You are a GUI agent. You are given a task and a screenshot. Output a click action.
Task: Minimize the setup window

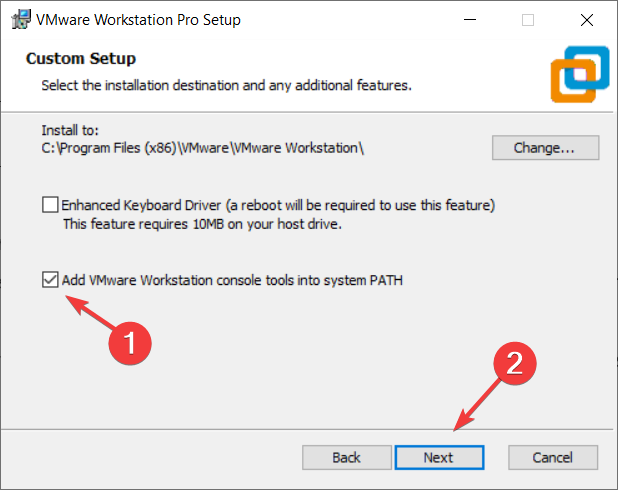pyautogui.click(x=470, y=20)
